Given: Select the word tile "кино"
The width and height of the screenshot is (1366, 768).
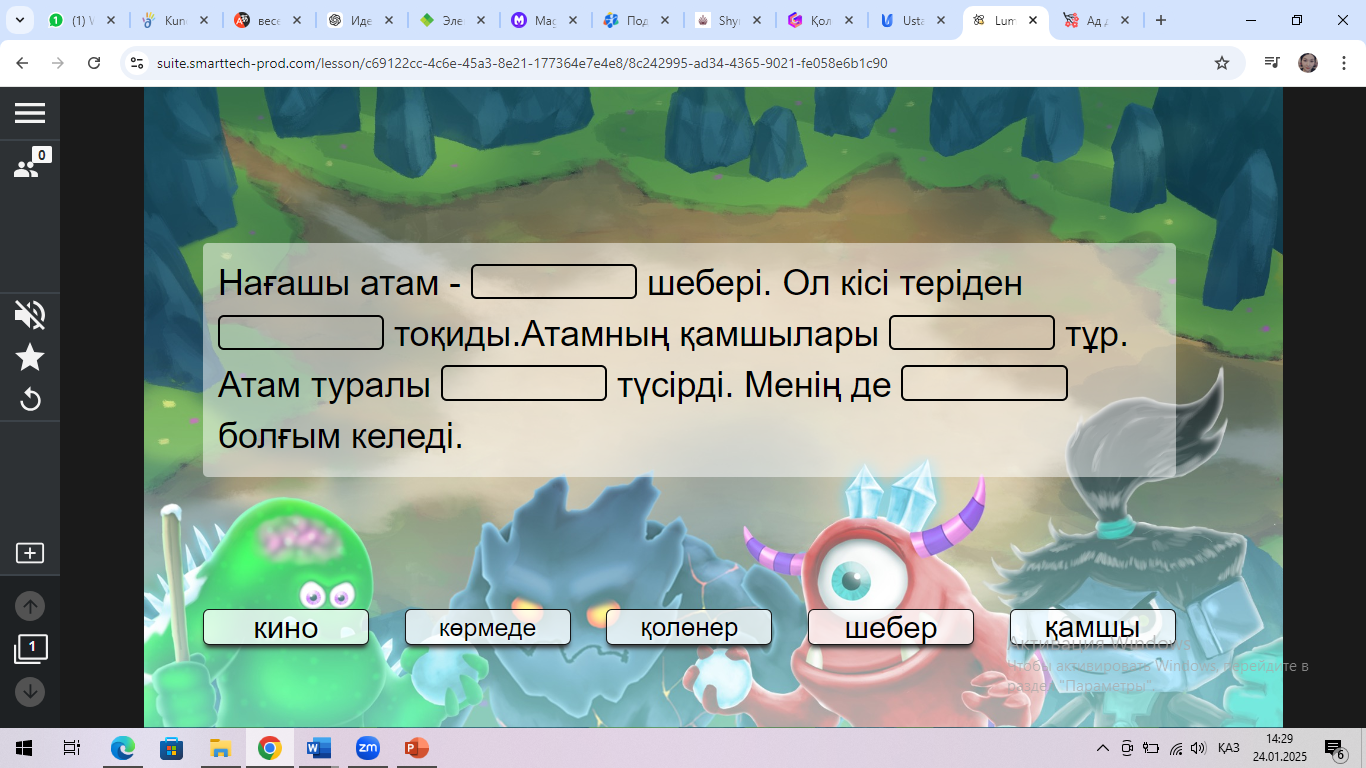Looking at the screenshot, I should [286, 627].
